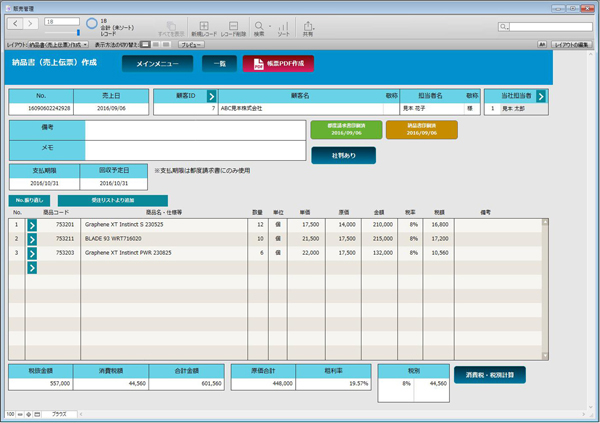
Task: Click the tax amount cell 17,200
Action: click(440, 239)
